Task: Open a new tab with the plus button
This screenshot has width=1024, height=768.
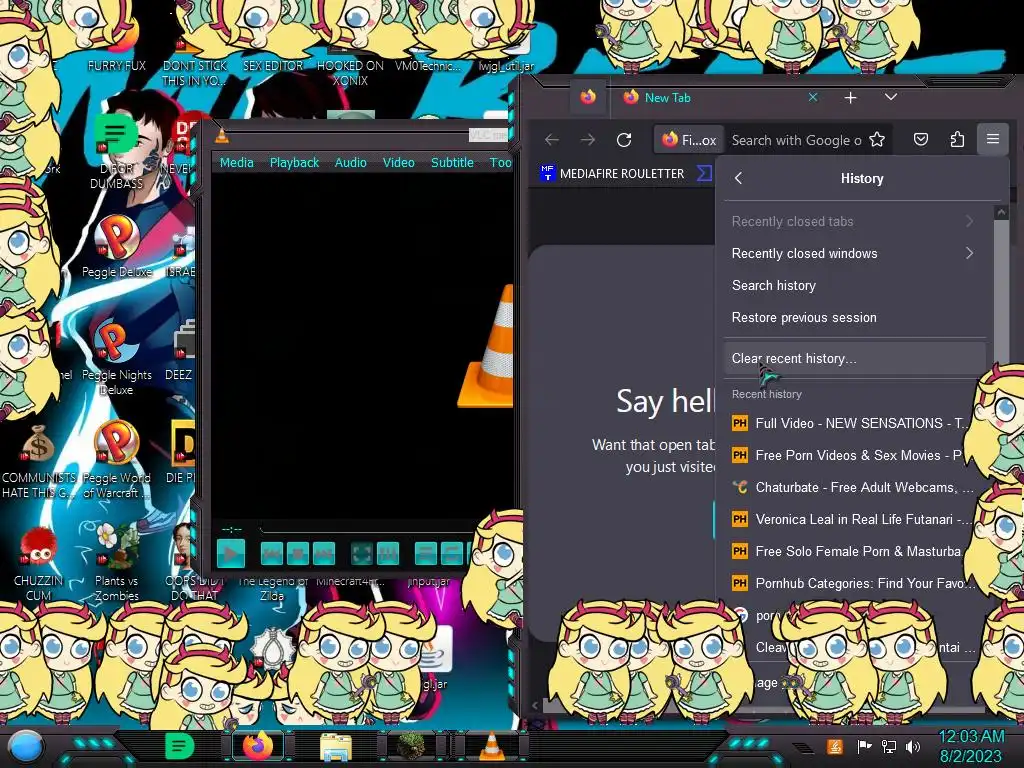Action: [850, 98]
